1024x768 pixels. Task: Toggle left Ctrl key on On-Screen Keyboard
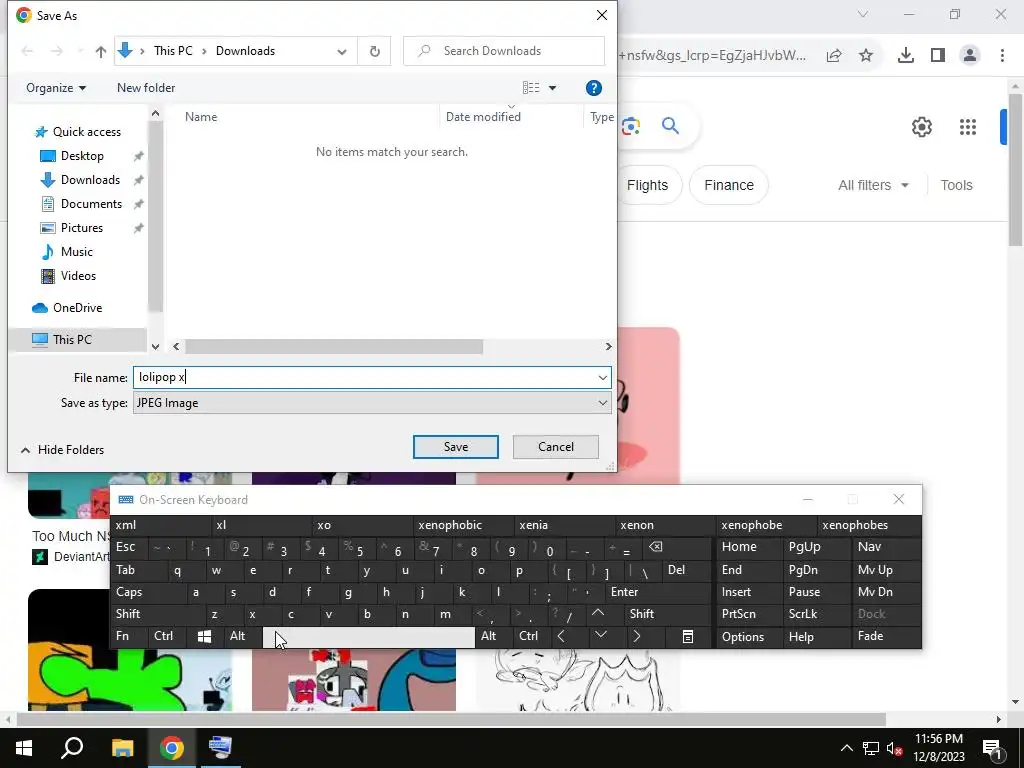pyautogui.click(x=163, y=636)
